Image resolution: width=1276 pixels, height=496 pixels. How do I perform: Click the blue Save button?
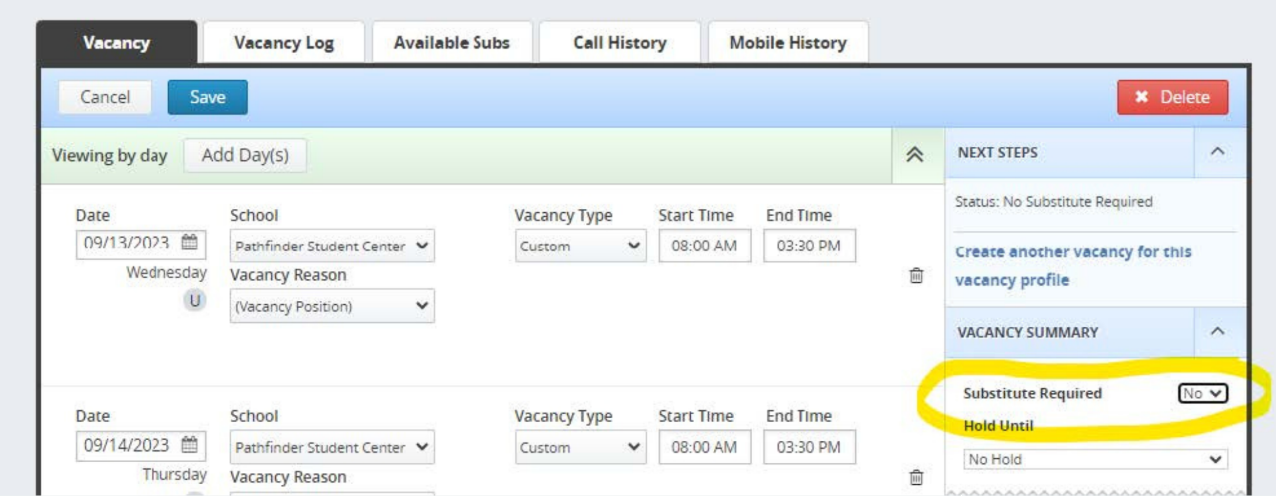207,97
